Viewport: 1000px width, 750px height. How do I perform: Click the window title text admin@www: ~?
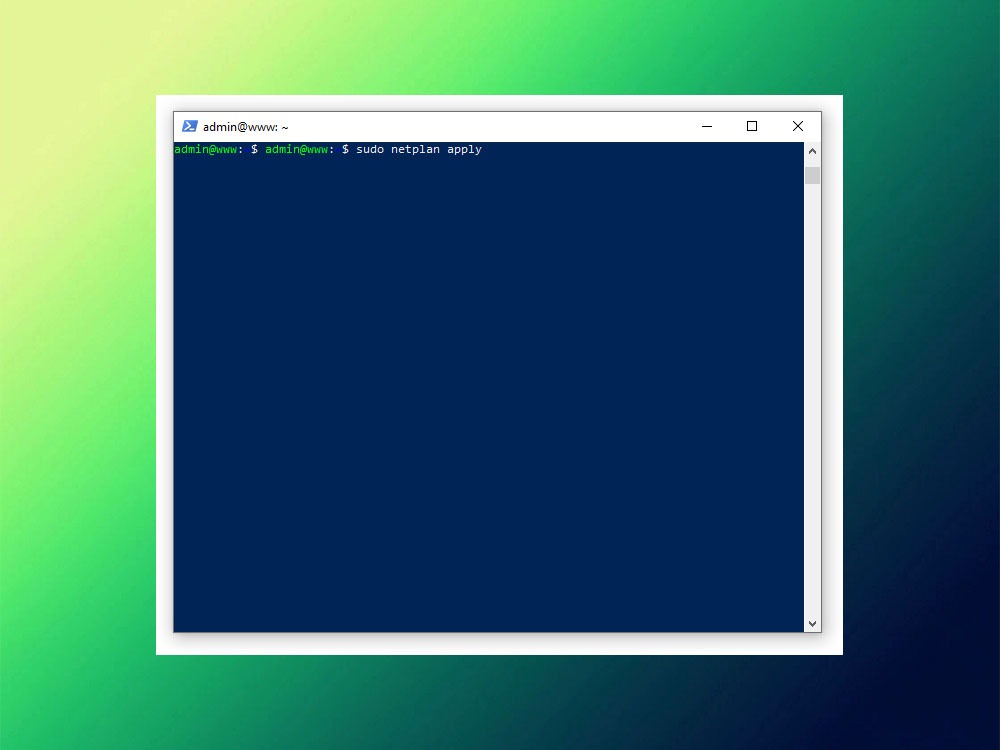(x=246, y=127)
